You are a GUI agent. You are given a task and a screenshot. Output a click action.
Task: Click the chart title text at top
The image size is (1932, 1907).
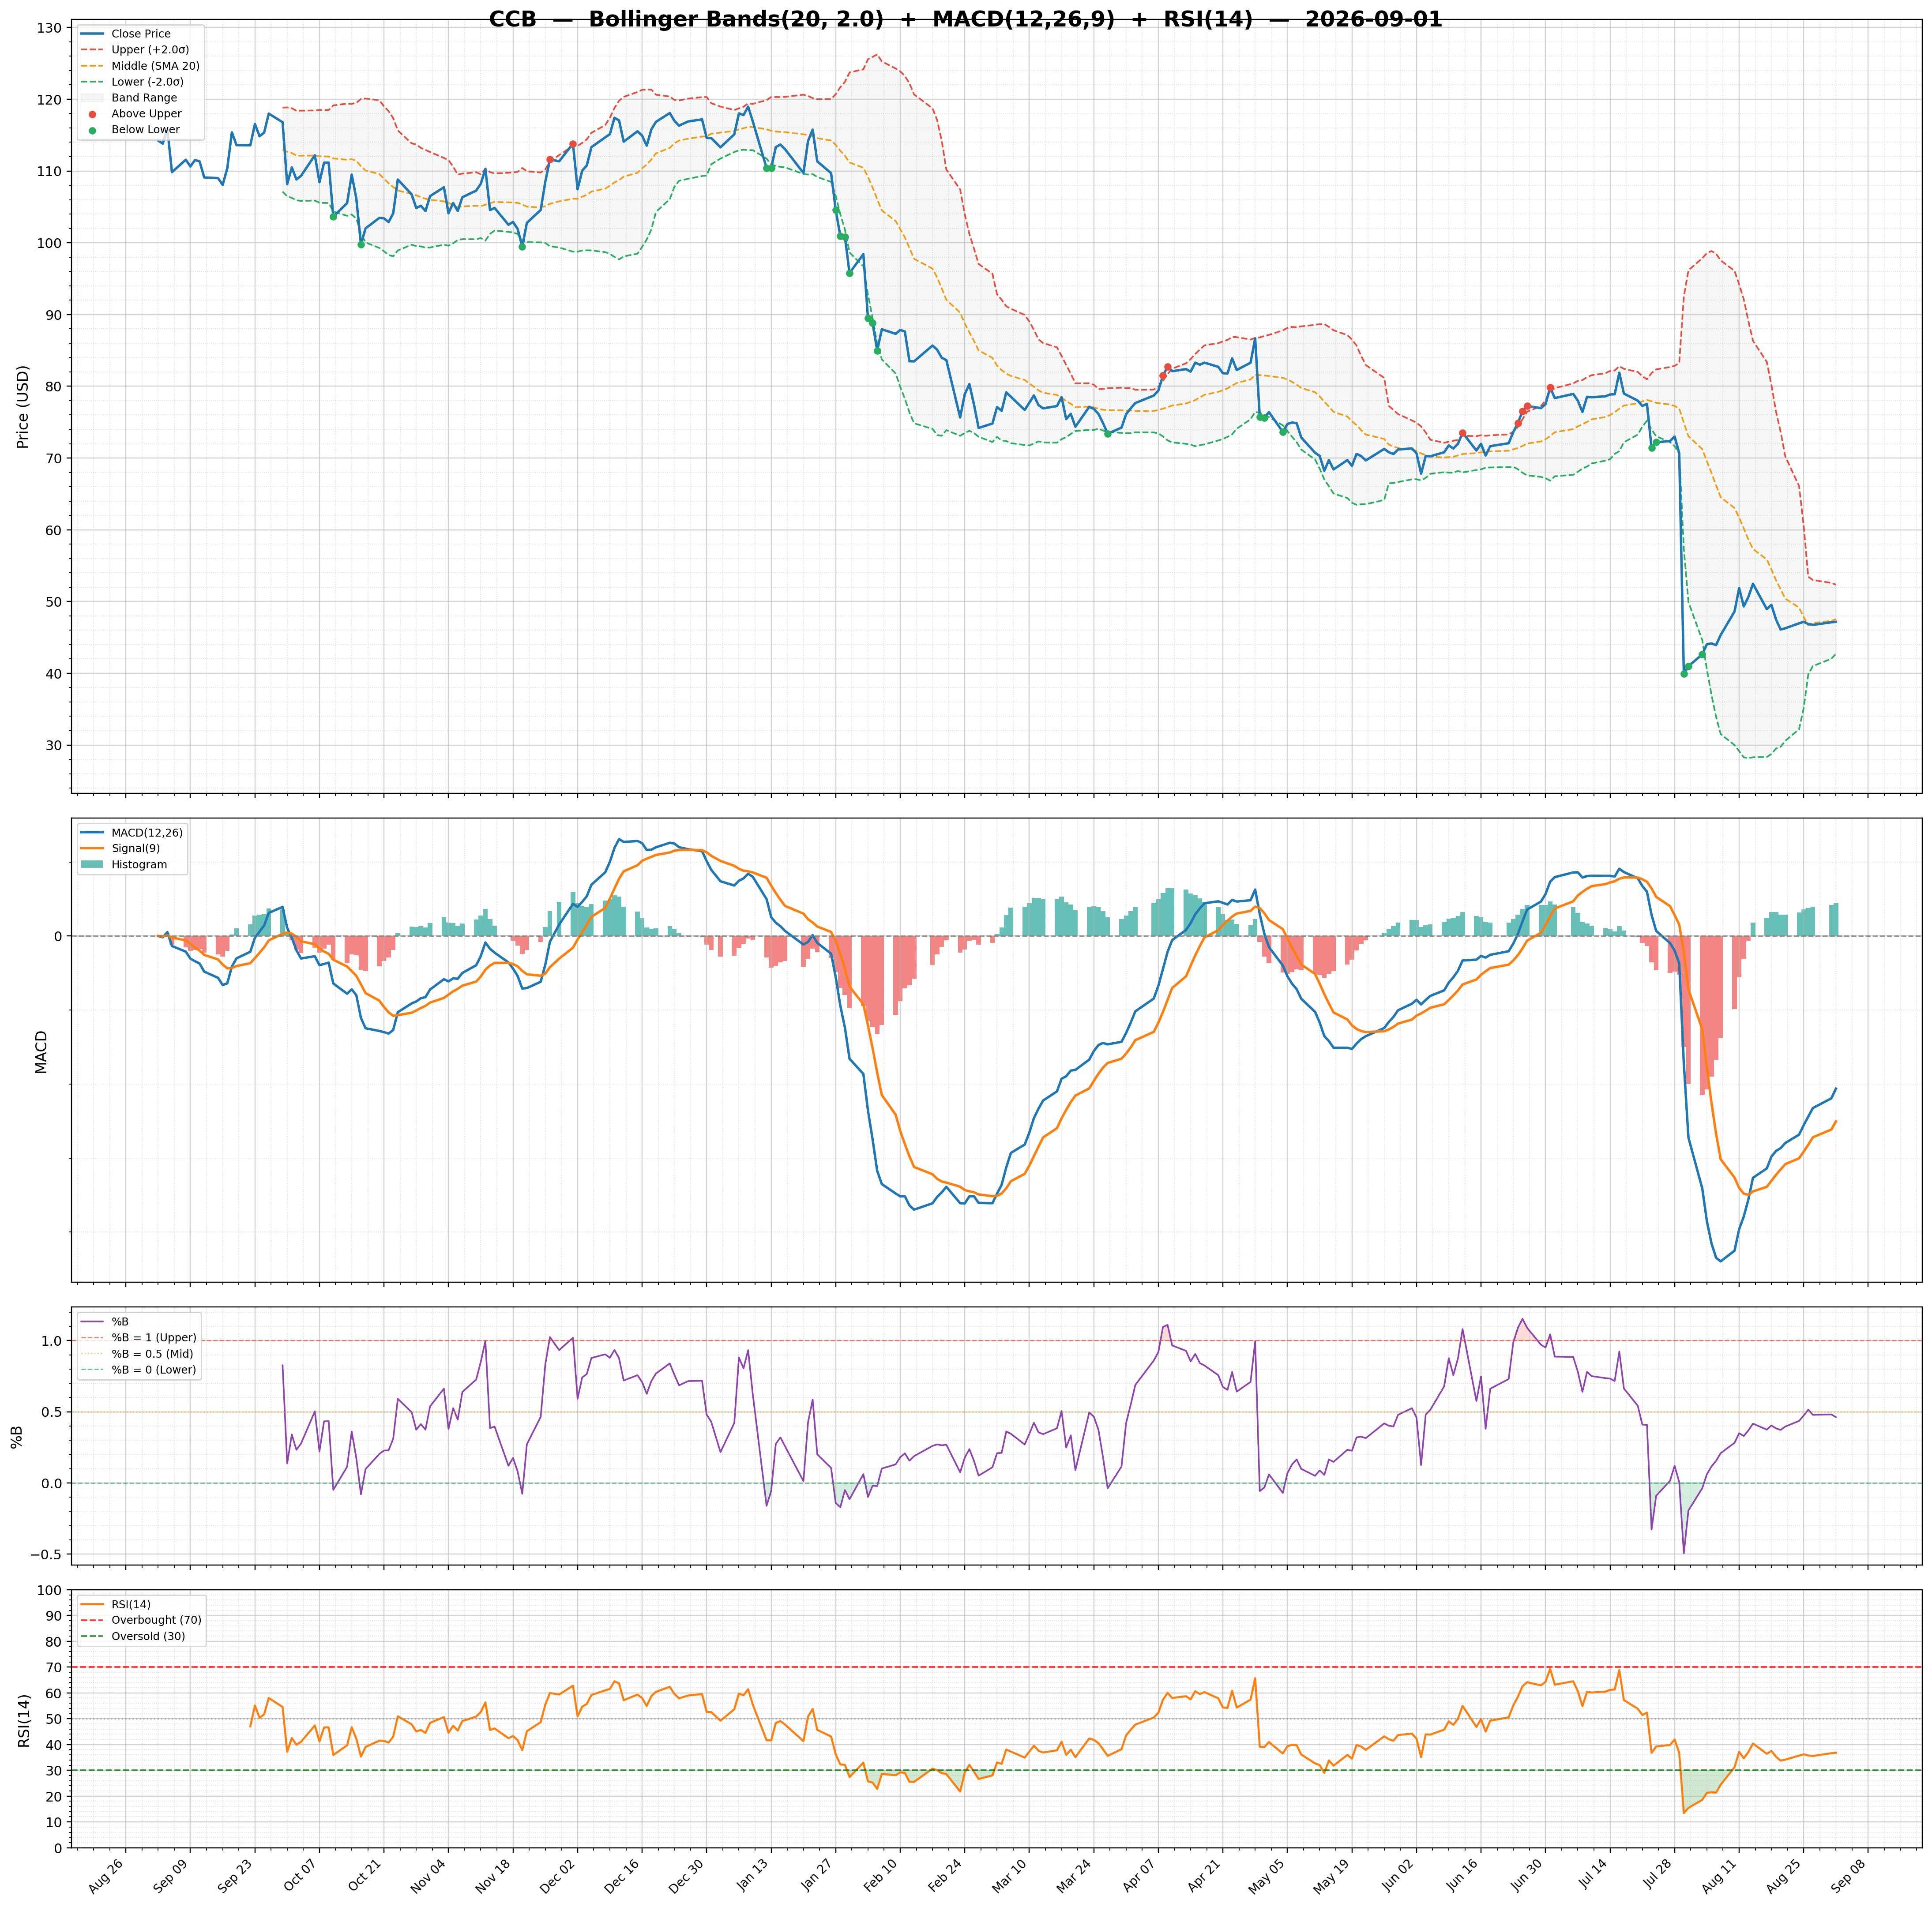click(965, 19)
